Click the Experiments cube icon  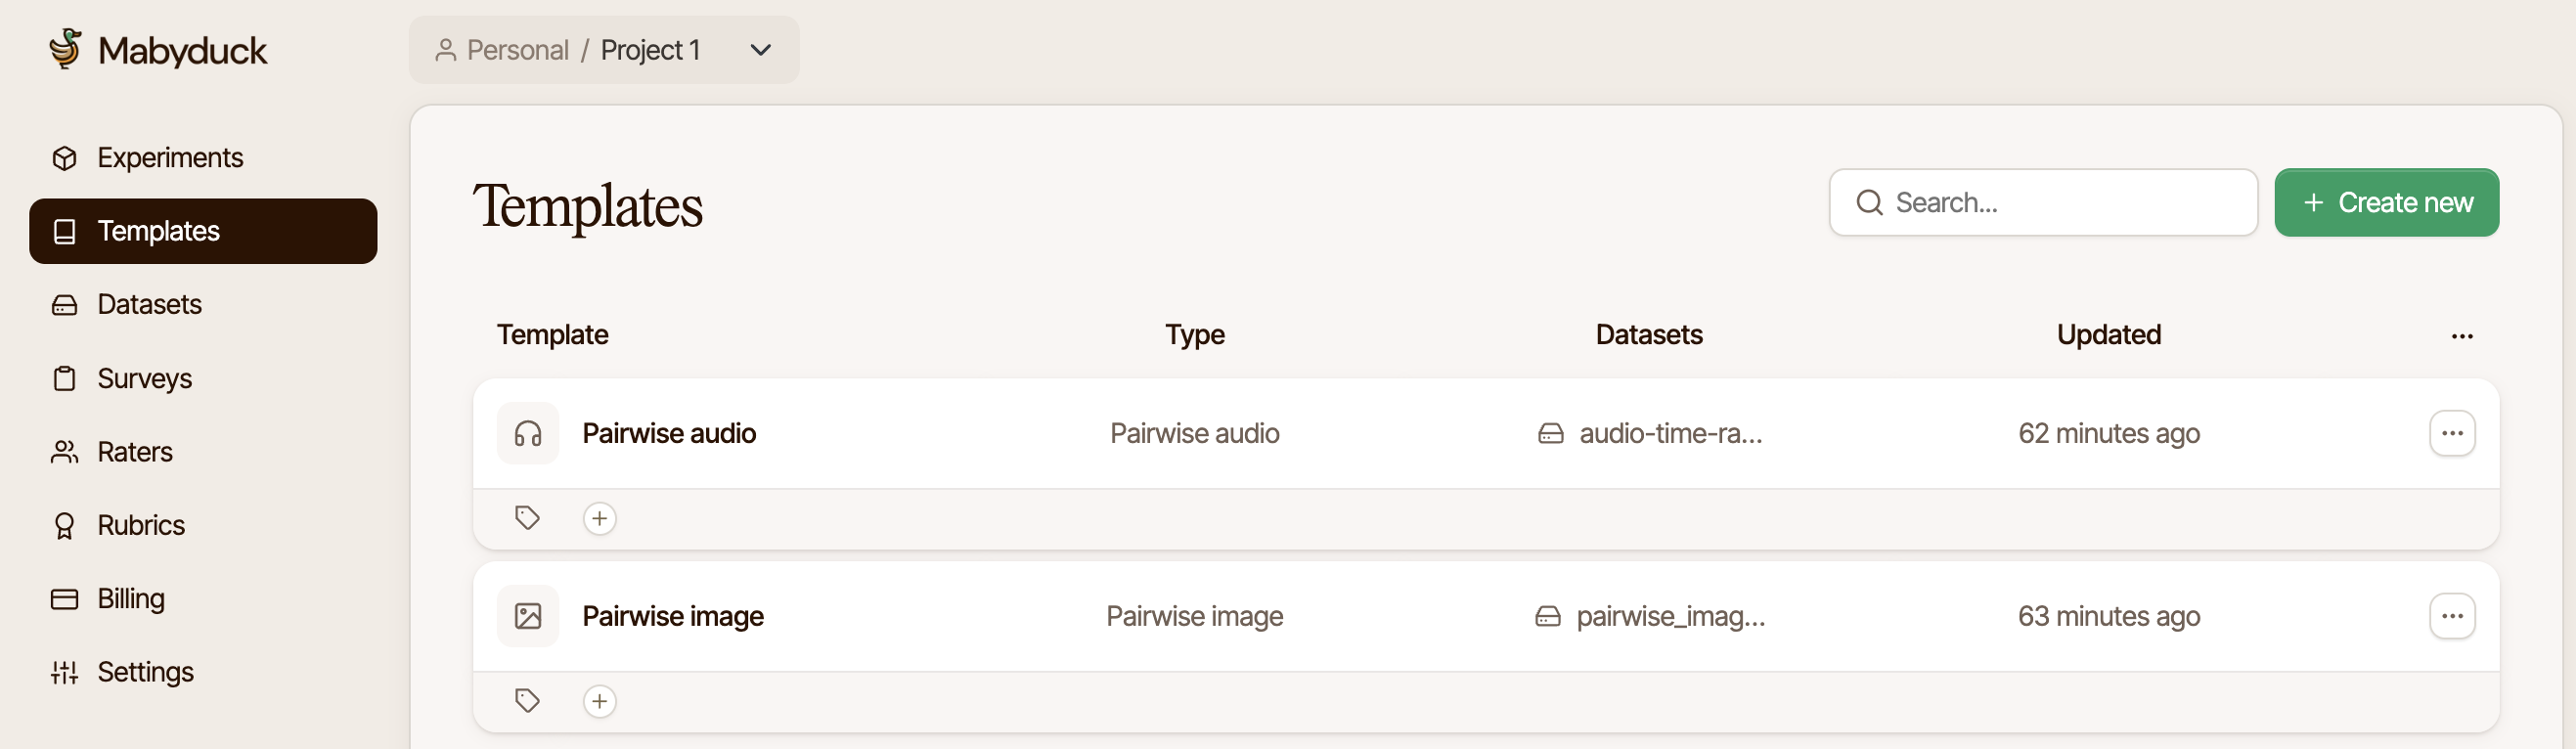coord(64,158)
